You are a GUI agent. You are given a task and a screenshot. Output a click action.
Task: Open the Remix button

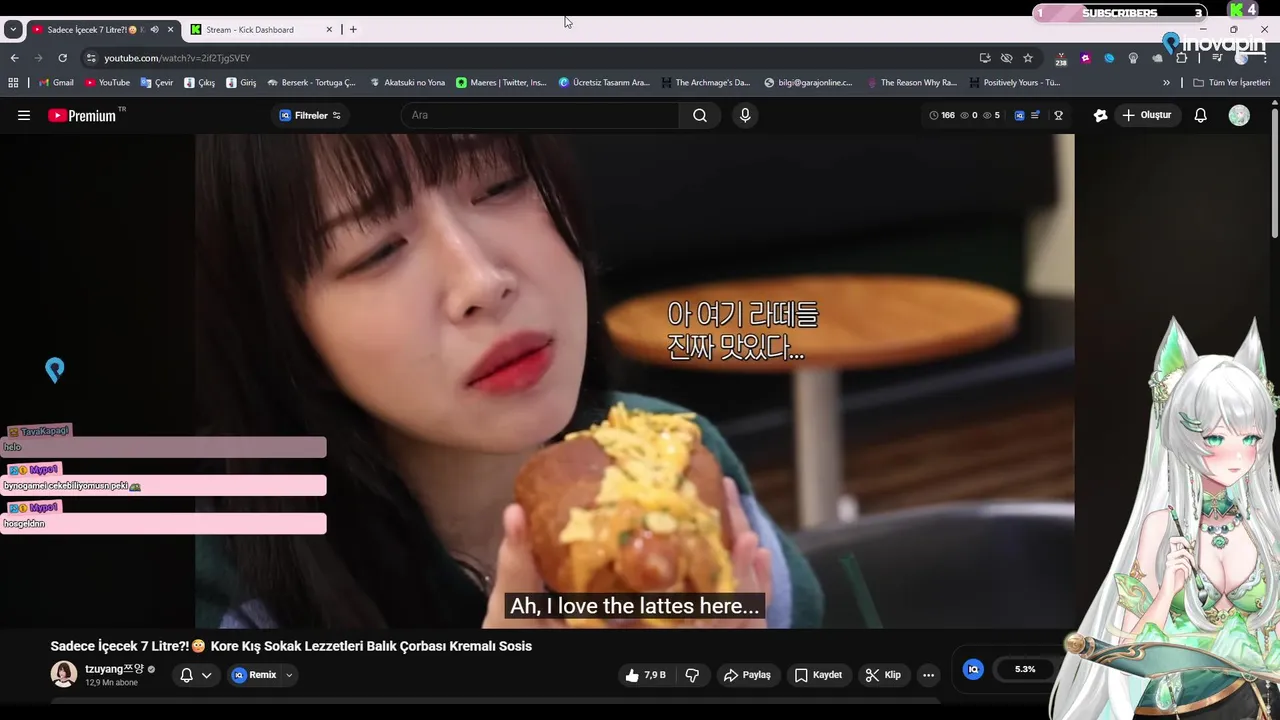[x=254, y=675]
